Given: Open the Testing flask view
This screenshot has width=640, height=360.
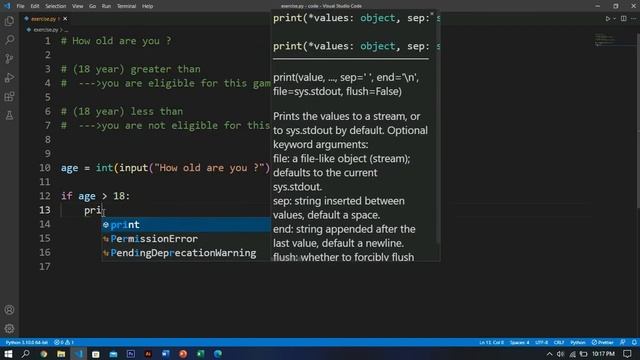Looking at the screenshot, I should pyautogui.click(x=9, y=116).
